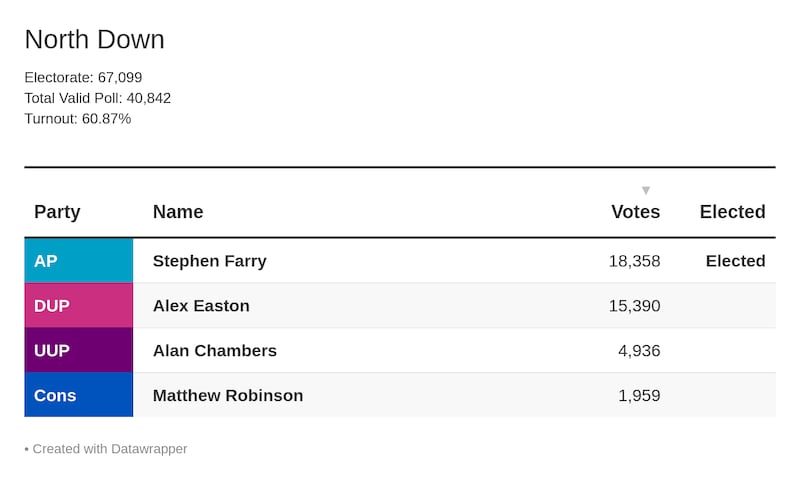Click the Party column header
This screenshot has height=480, width=800.
pyautogui.click(x=57, y=212)
